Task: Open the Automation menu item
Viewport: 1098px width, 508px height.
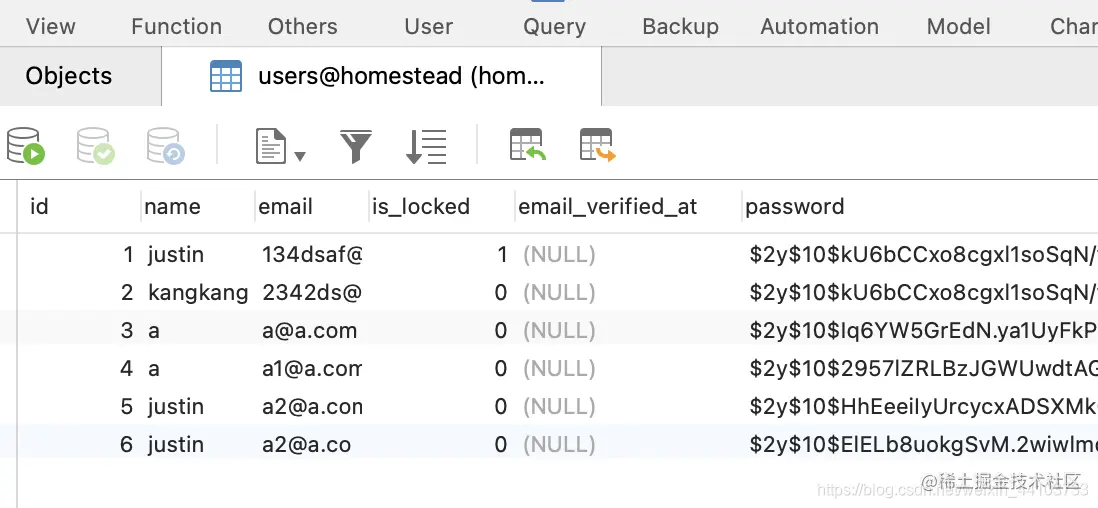Action: [819, 26]
